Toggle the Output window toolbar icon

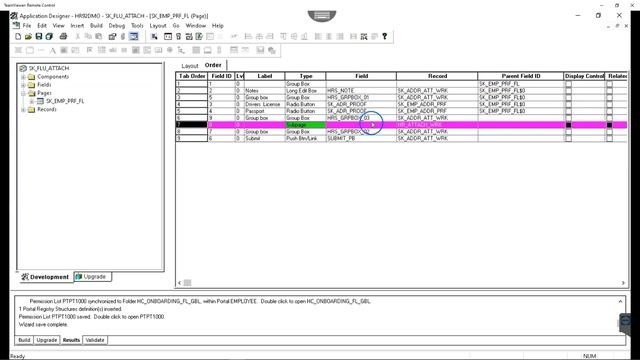pos(134,37)
